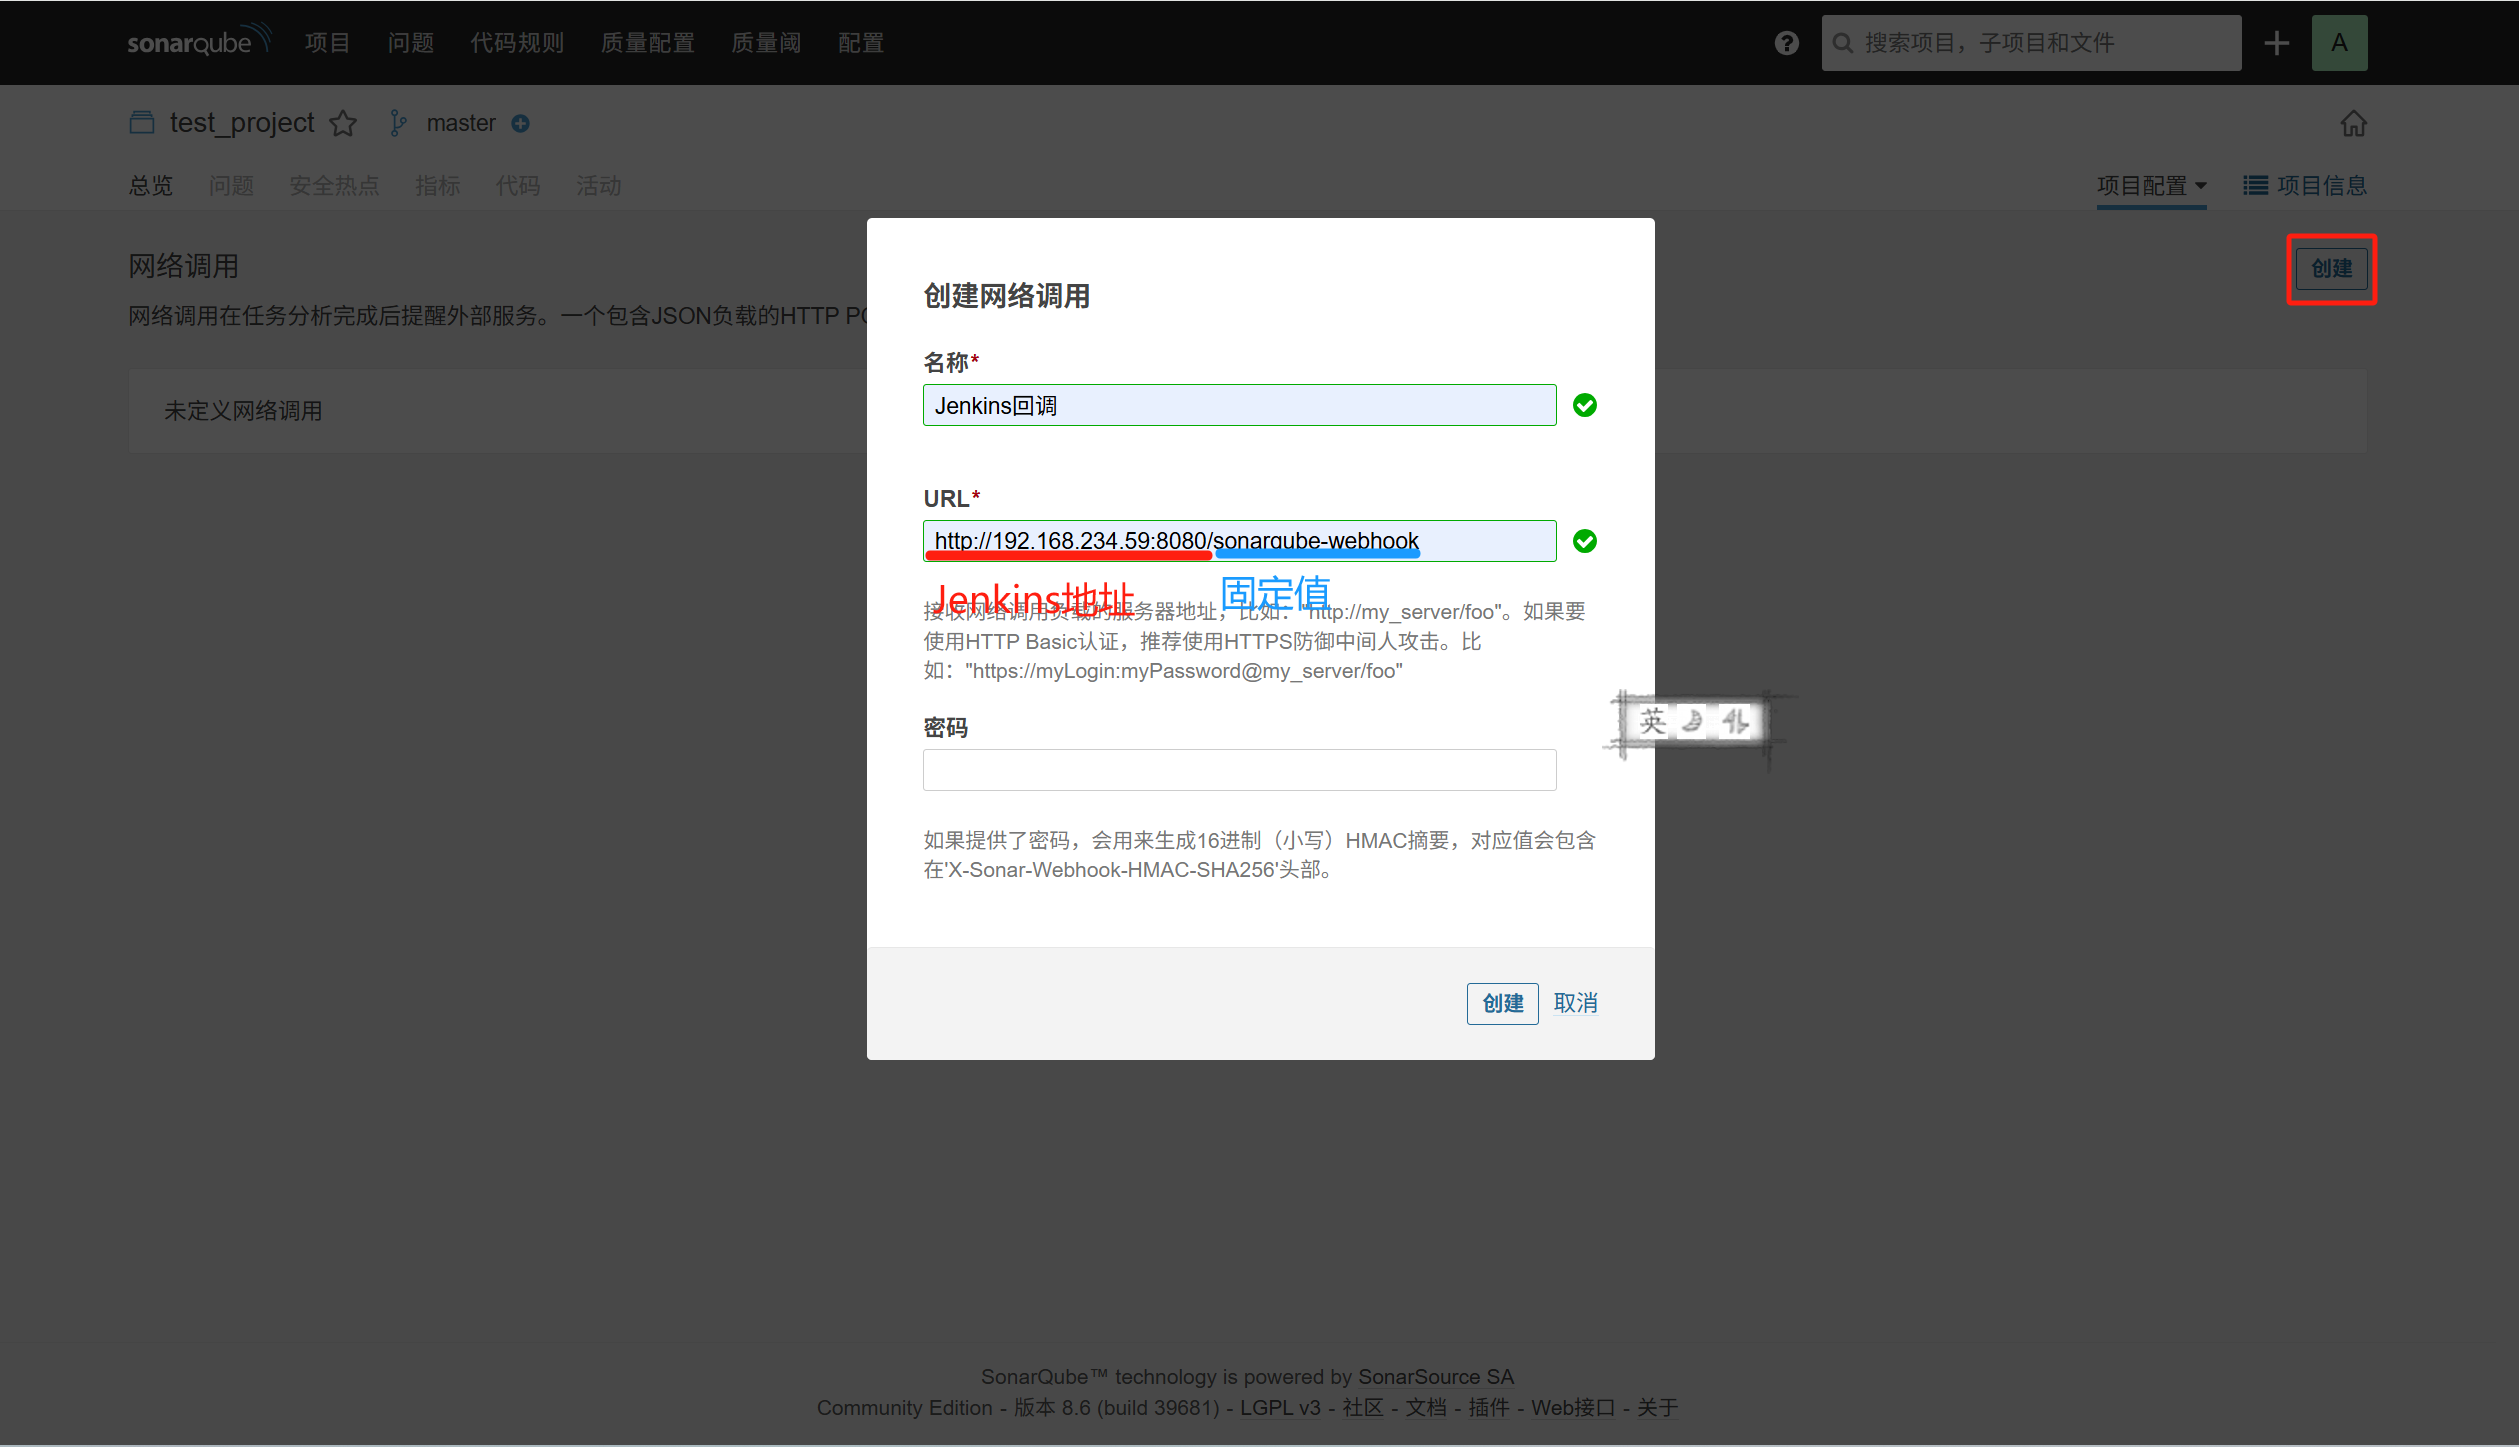Click the plus icon in top bar
The height and width of the screenshot is (1447, 2519).
pos(2276,43)
